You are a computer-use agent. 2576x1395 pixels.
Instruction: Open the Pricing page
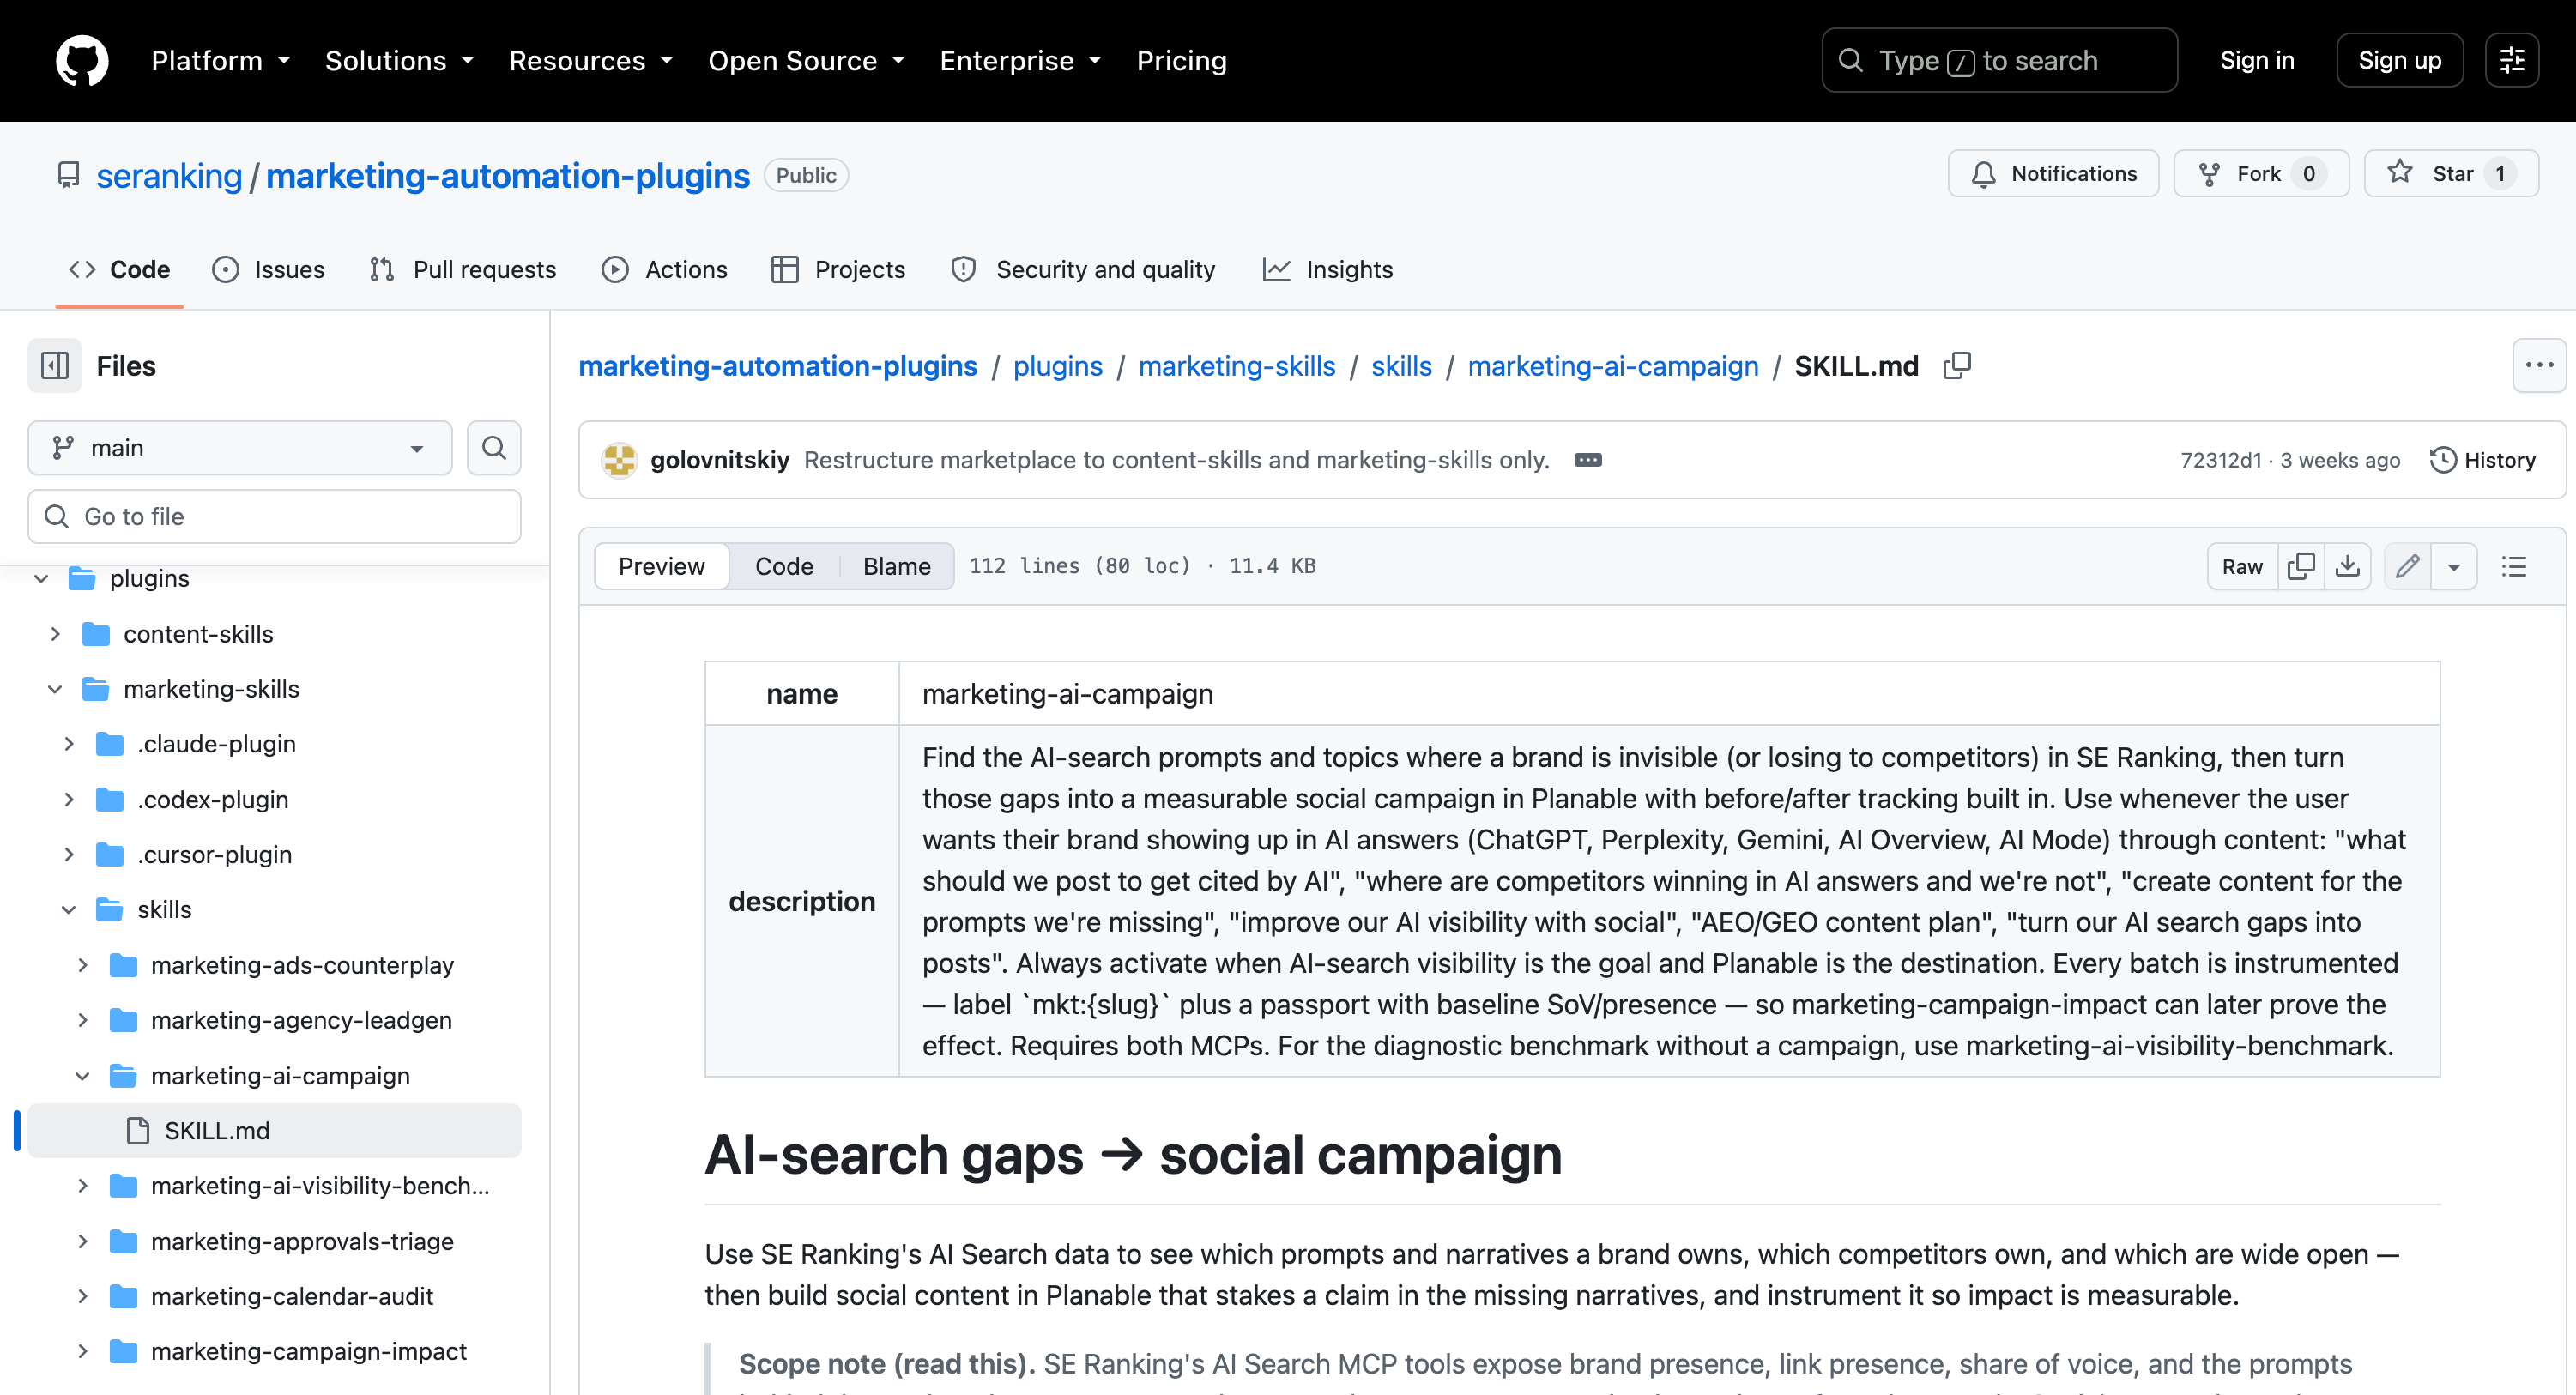(x=1181, y=61)
